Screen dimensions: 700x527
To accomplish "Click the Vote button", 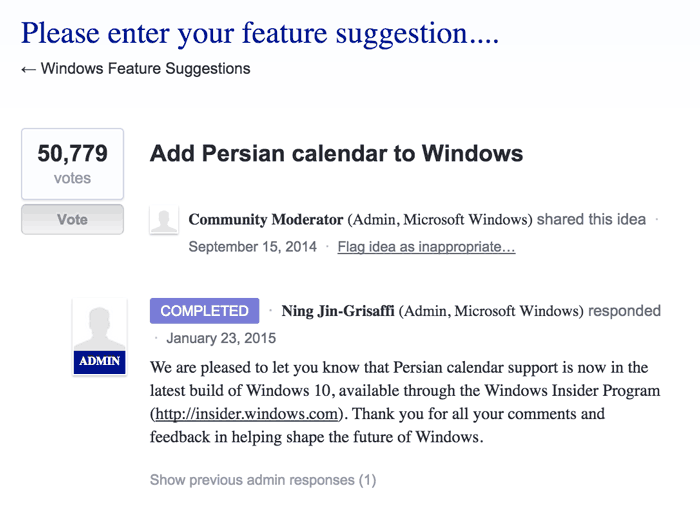I will (72, 219).
